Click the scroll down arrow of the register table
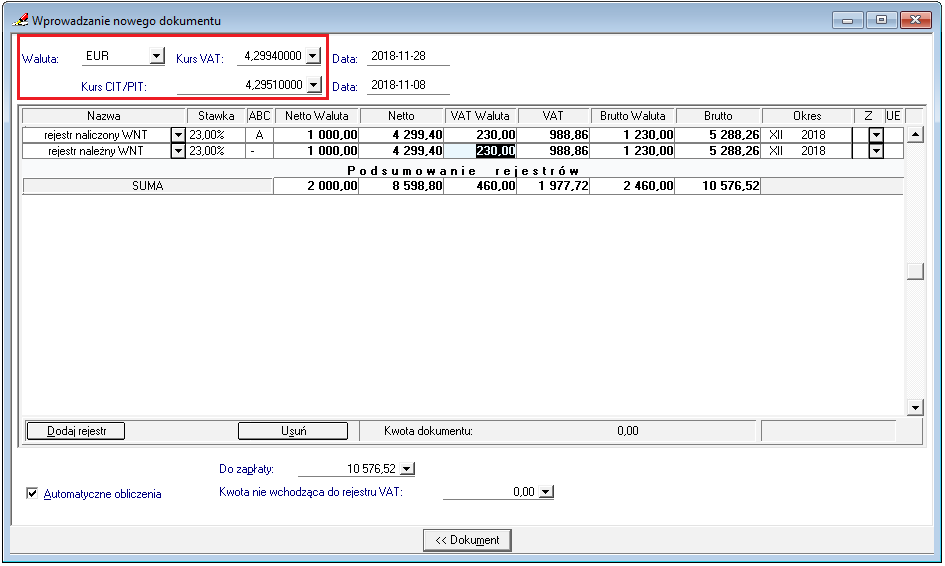The width and height of the screenshot is (945, 566). tap(915, 408)
